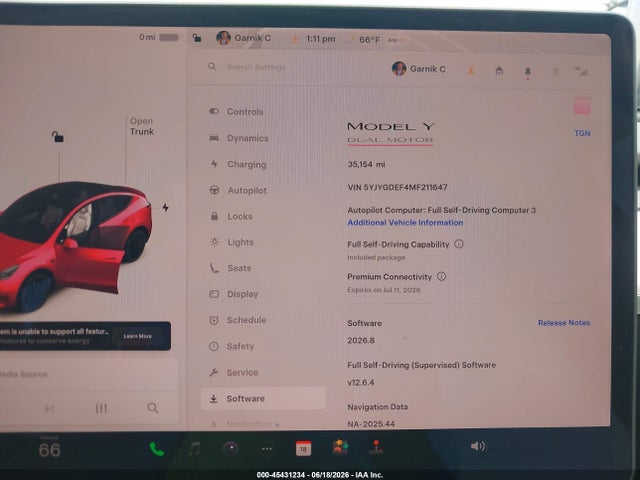Image resolution: width=640 pixels, height=480 pixels.
Task: Tap Garnik C profile in top status bar
Action: click(244, 38)
